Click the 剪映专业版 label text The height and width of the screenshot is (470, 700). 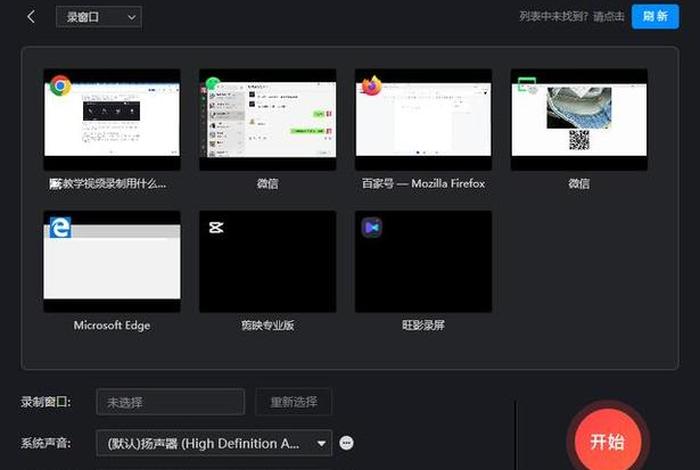(x=268, y=325)
